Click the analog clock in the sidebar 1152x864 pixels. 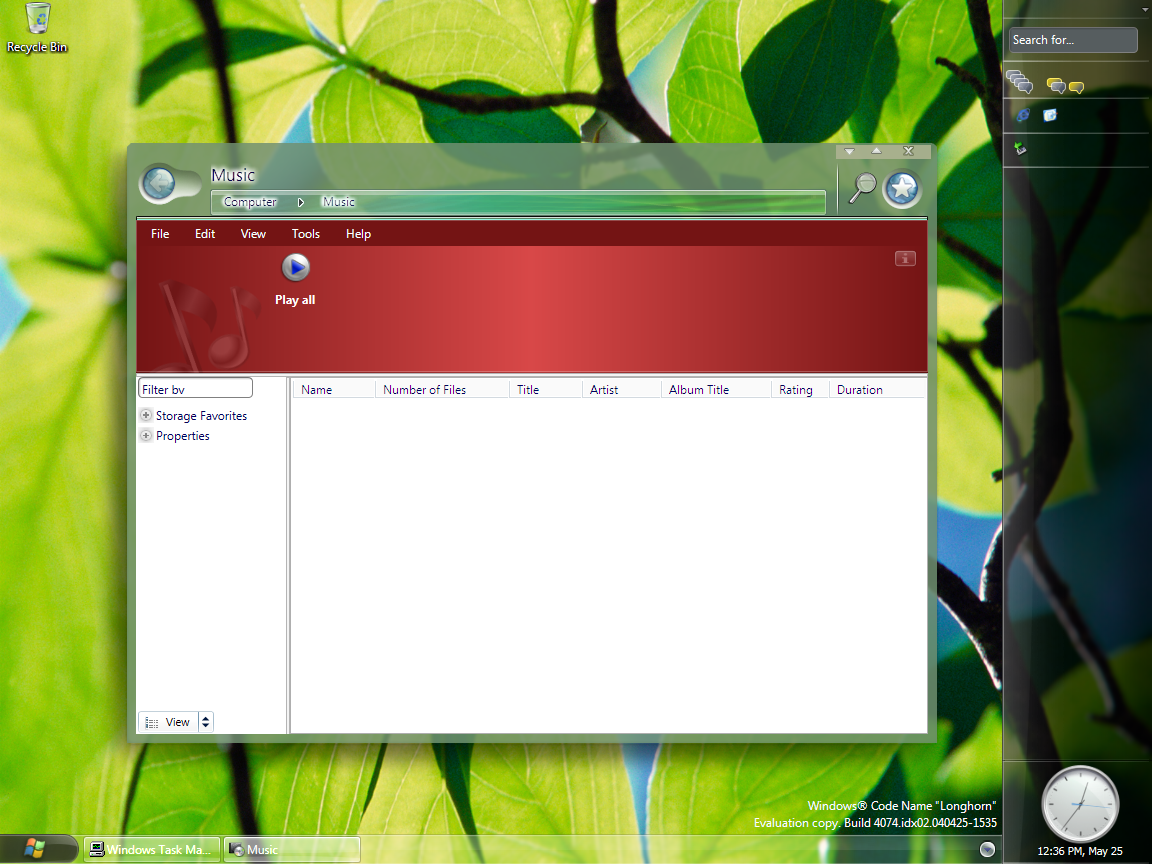pos(1080,804)
